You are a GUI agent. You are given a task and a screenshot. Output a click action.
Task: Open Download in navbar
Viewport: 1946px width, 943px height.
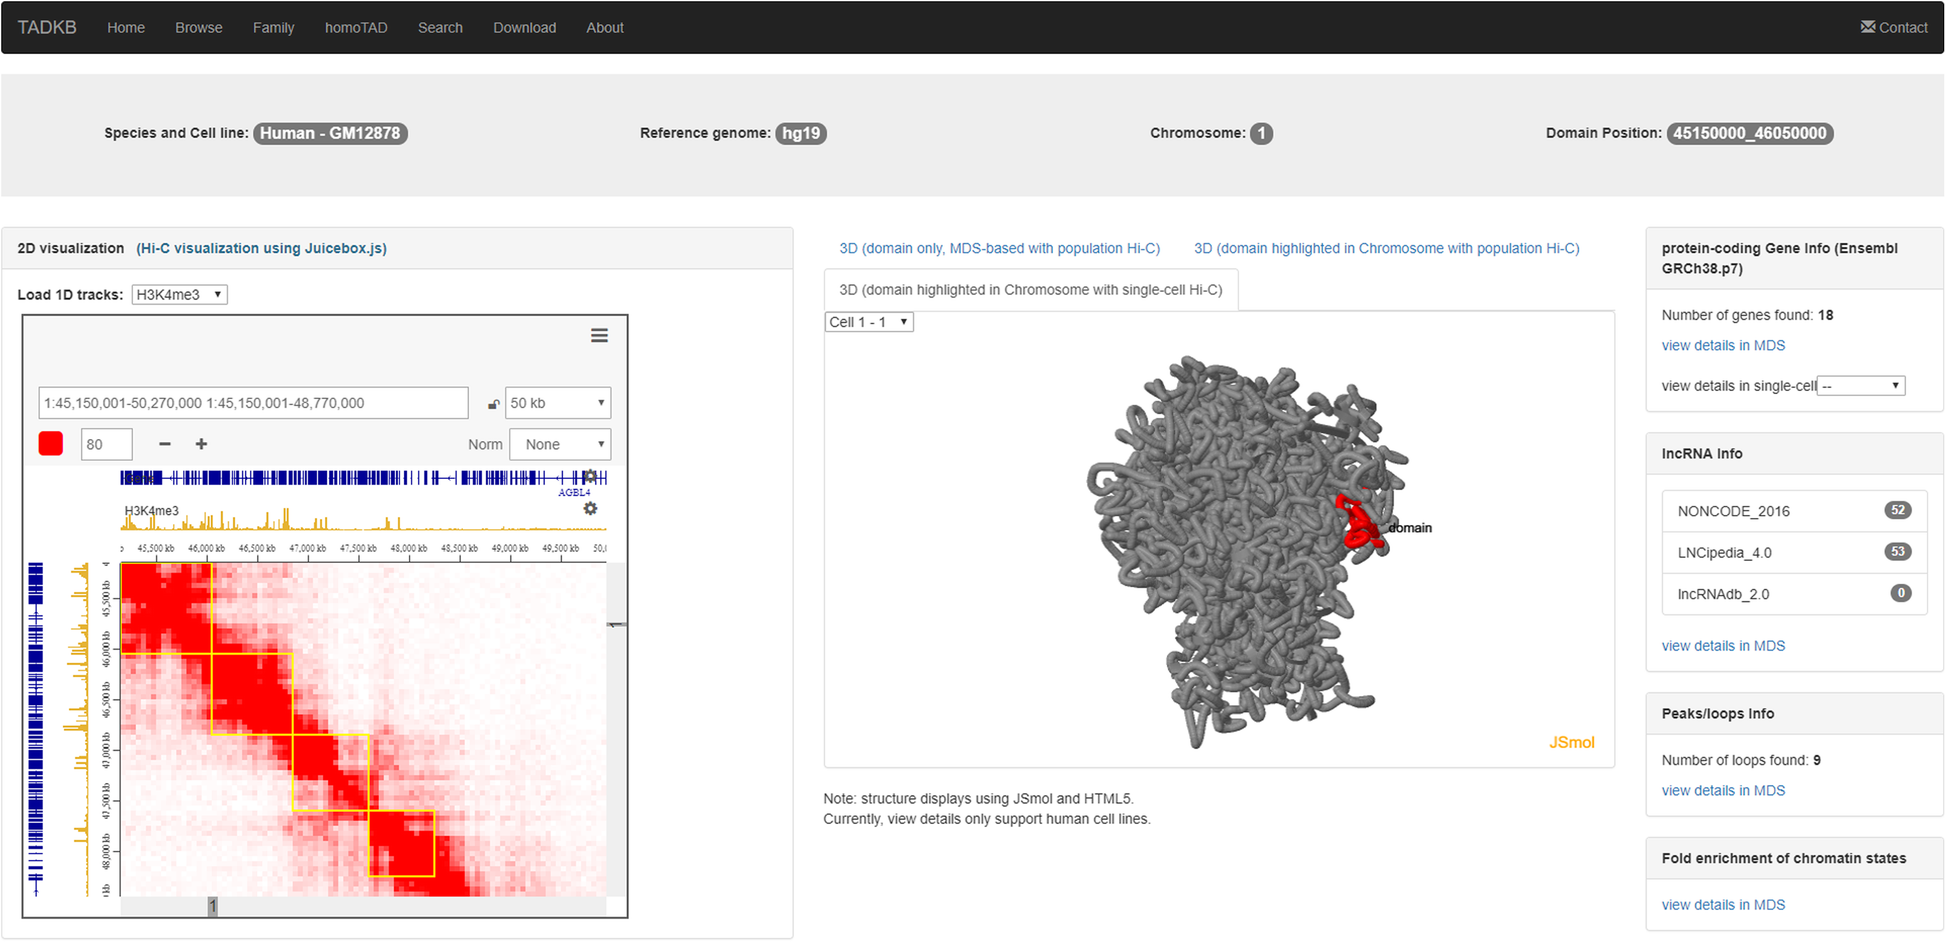[x=525, y=28]
